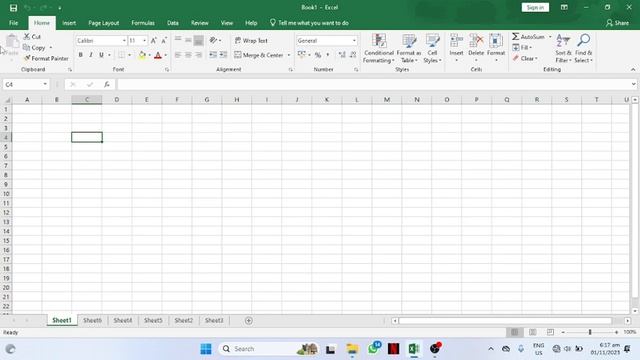Screen dimensions: 640x360
Task: Click in the formula bar input
Action: (x=373, y=84)
